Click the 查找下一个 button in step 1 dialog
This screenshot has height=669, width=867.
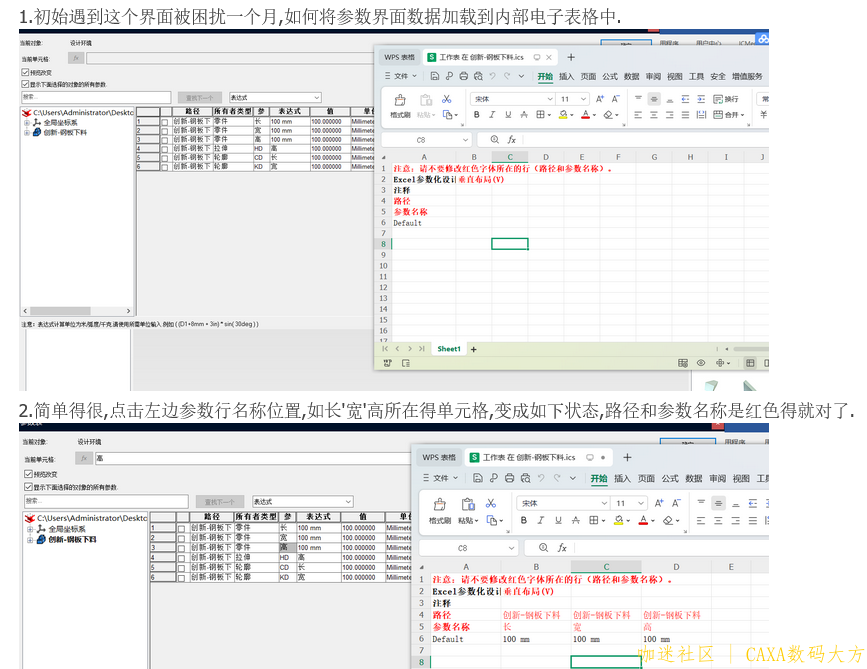[x=201, y=97]
